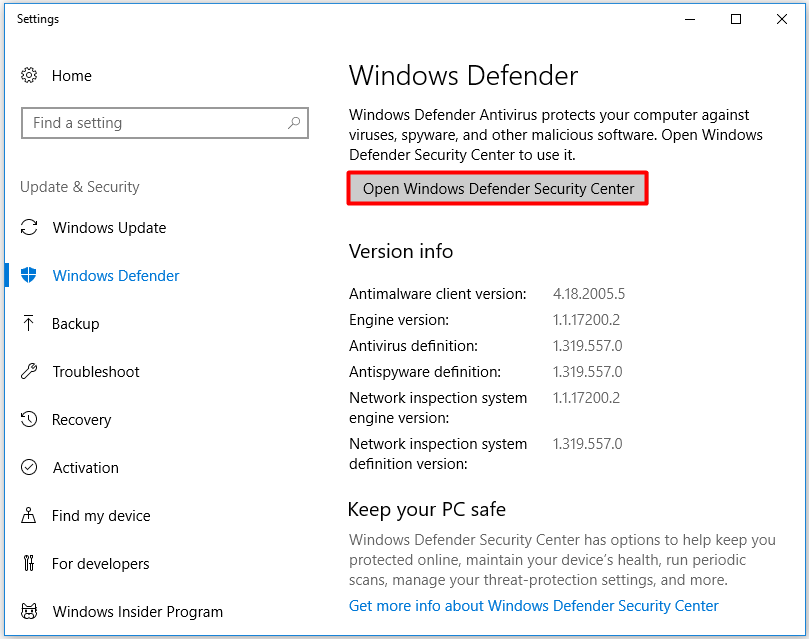Screen dimensions: 809x639
Task: Click the Windows Insider Program cat icon
Action: (x=29, y=611)
